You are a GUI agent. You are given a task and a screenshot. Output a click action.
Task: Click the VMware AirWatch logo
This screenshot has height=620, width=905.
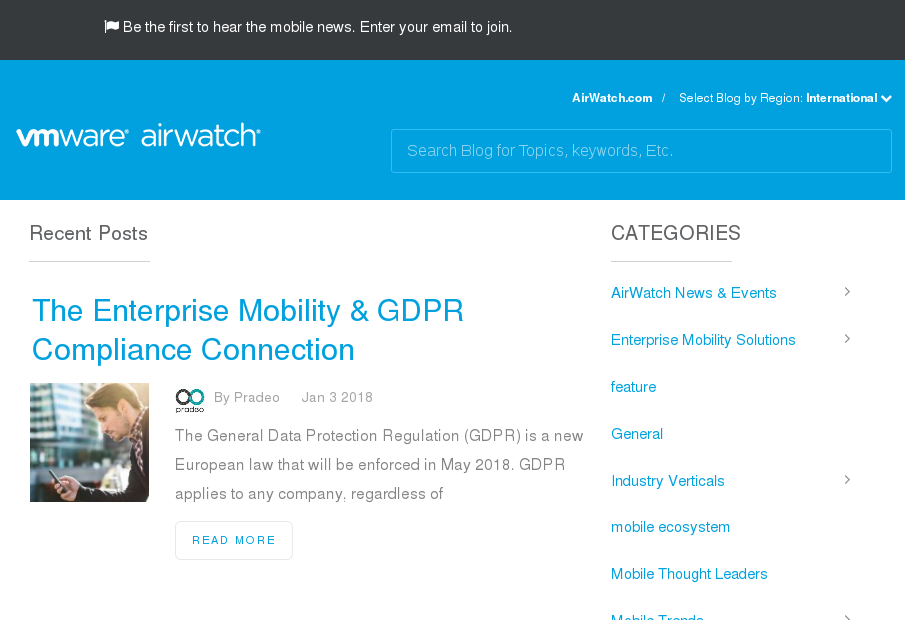point(137,135)
